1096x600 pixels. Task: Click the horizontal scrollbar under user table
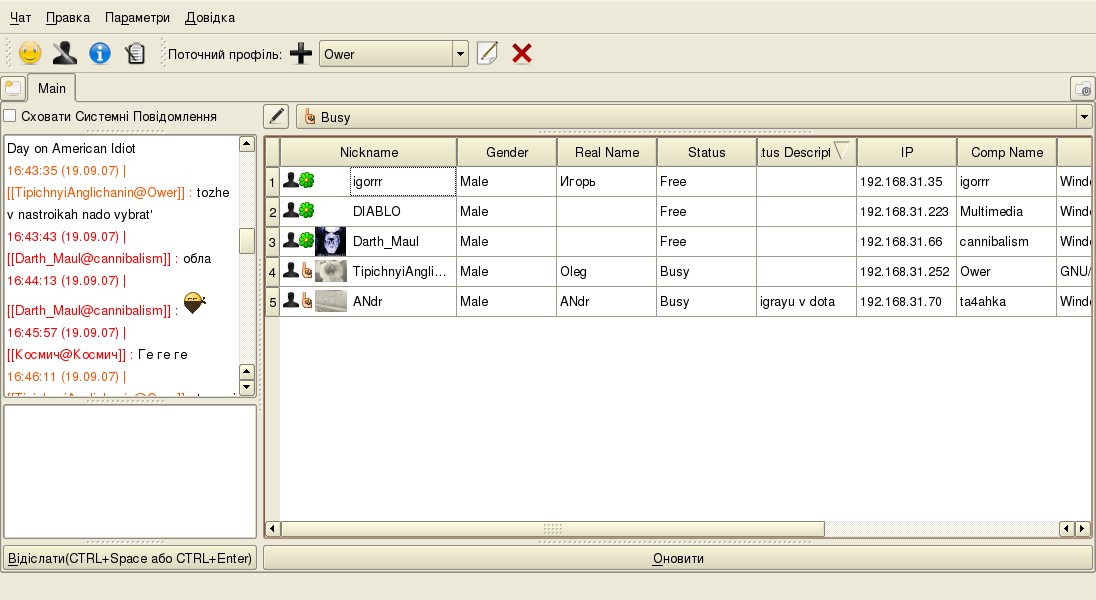pos(552,528)
